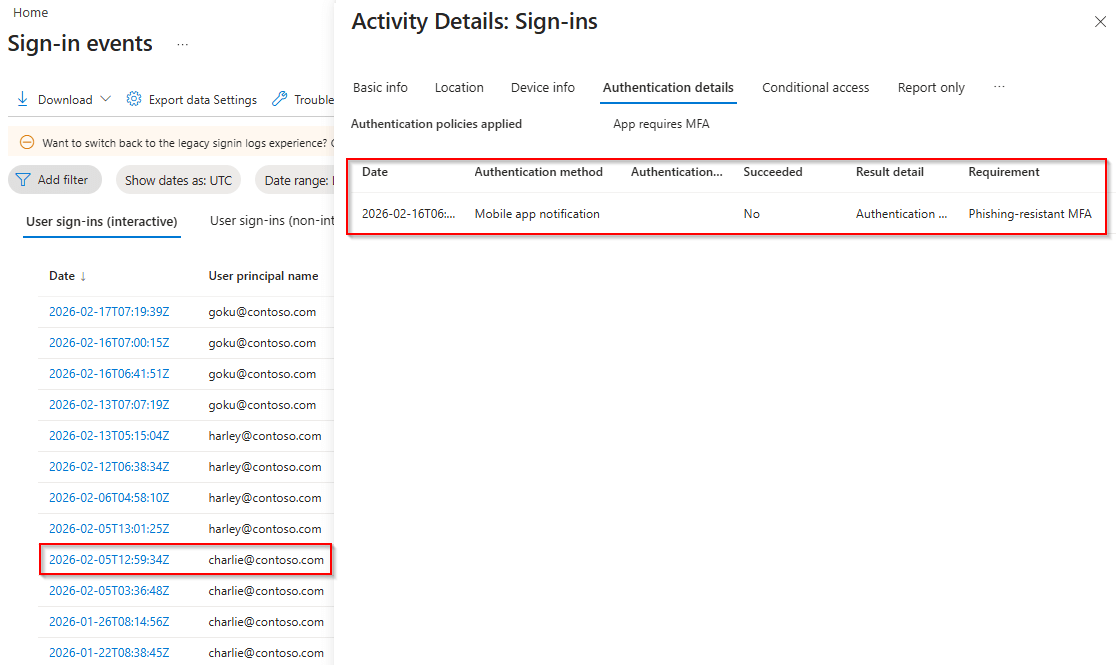Navigate to Home via the breadcrumb
This screenshot has width=1117, height=665.
[x=30, y=12]
